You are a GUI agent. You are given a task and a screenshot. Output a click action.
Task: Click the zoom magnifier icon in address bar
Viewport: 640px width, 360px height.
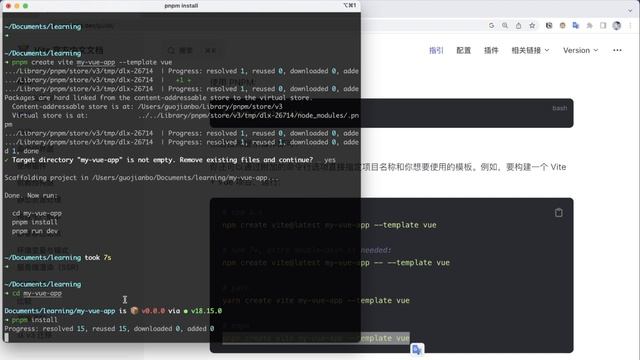tap(505, 25)
